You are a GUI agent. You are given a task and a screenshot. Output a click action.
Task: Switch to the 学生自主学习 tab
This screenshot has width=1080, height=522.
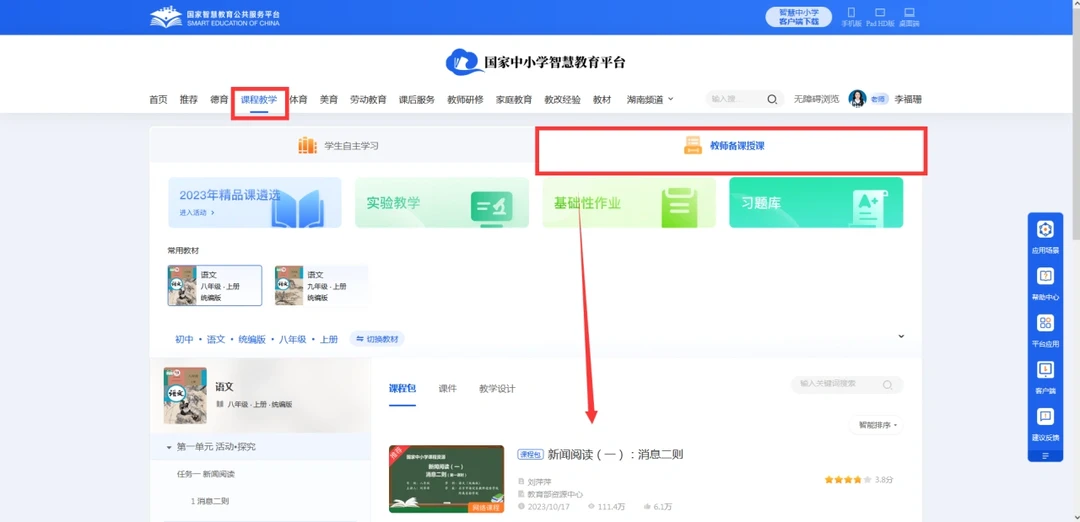[343, 145]
